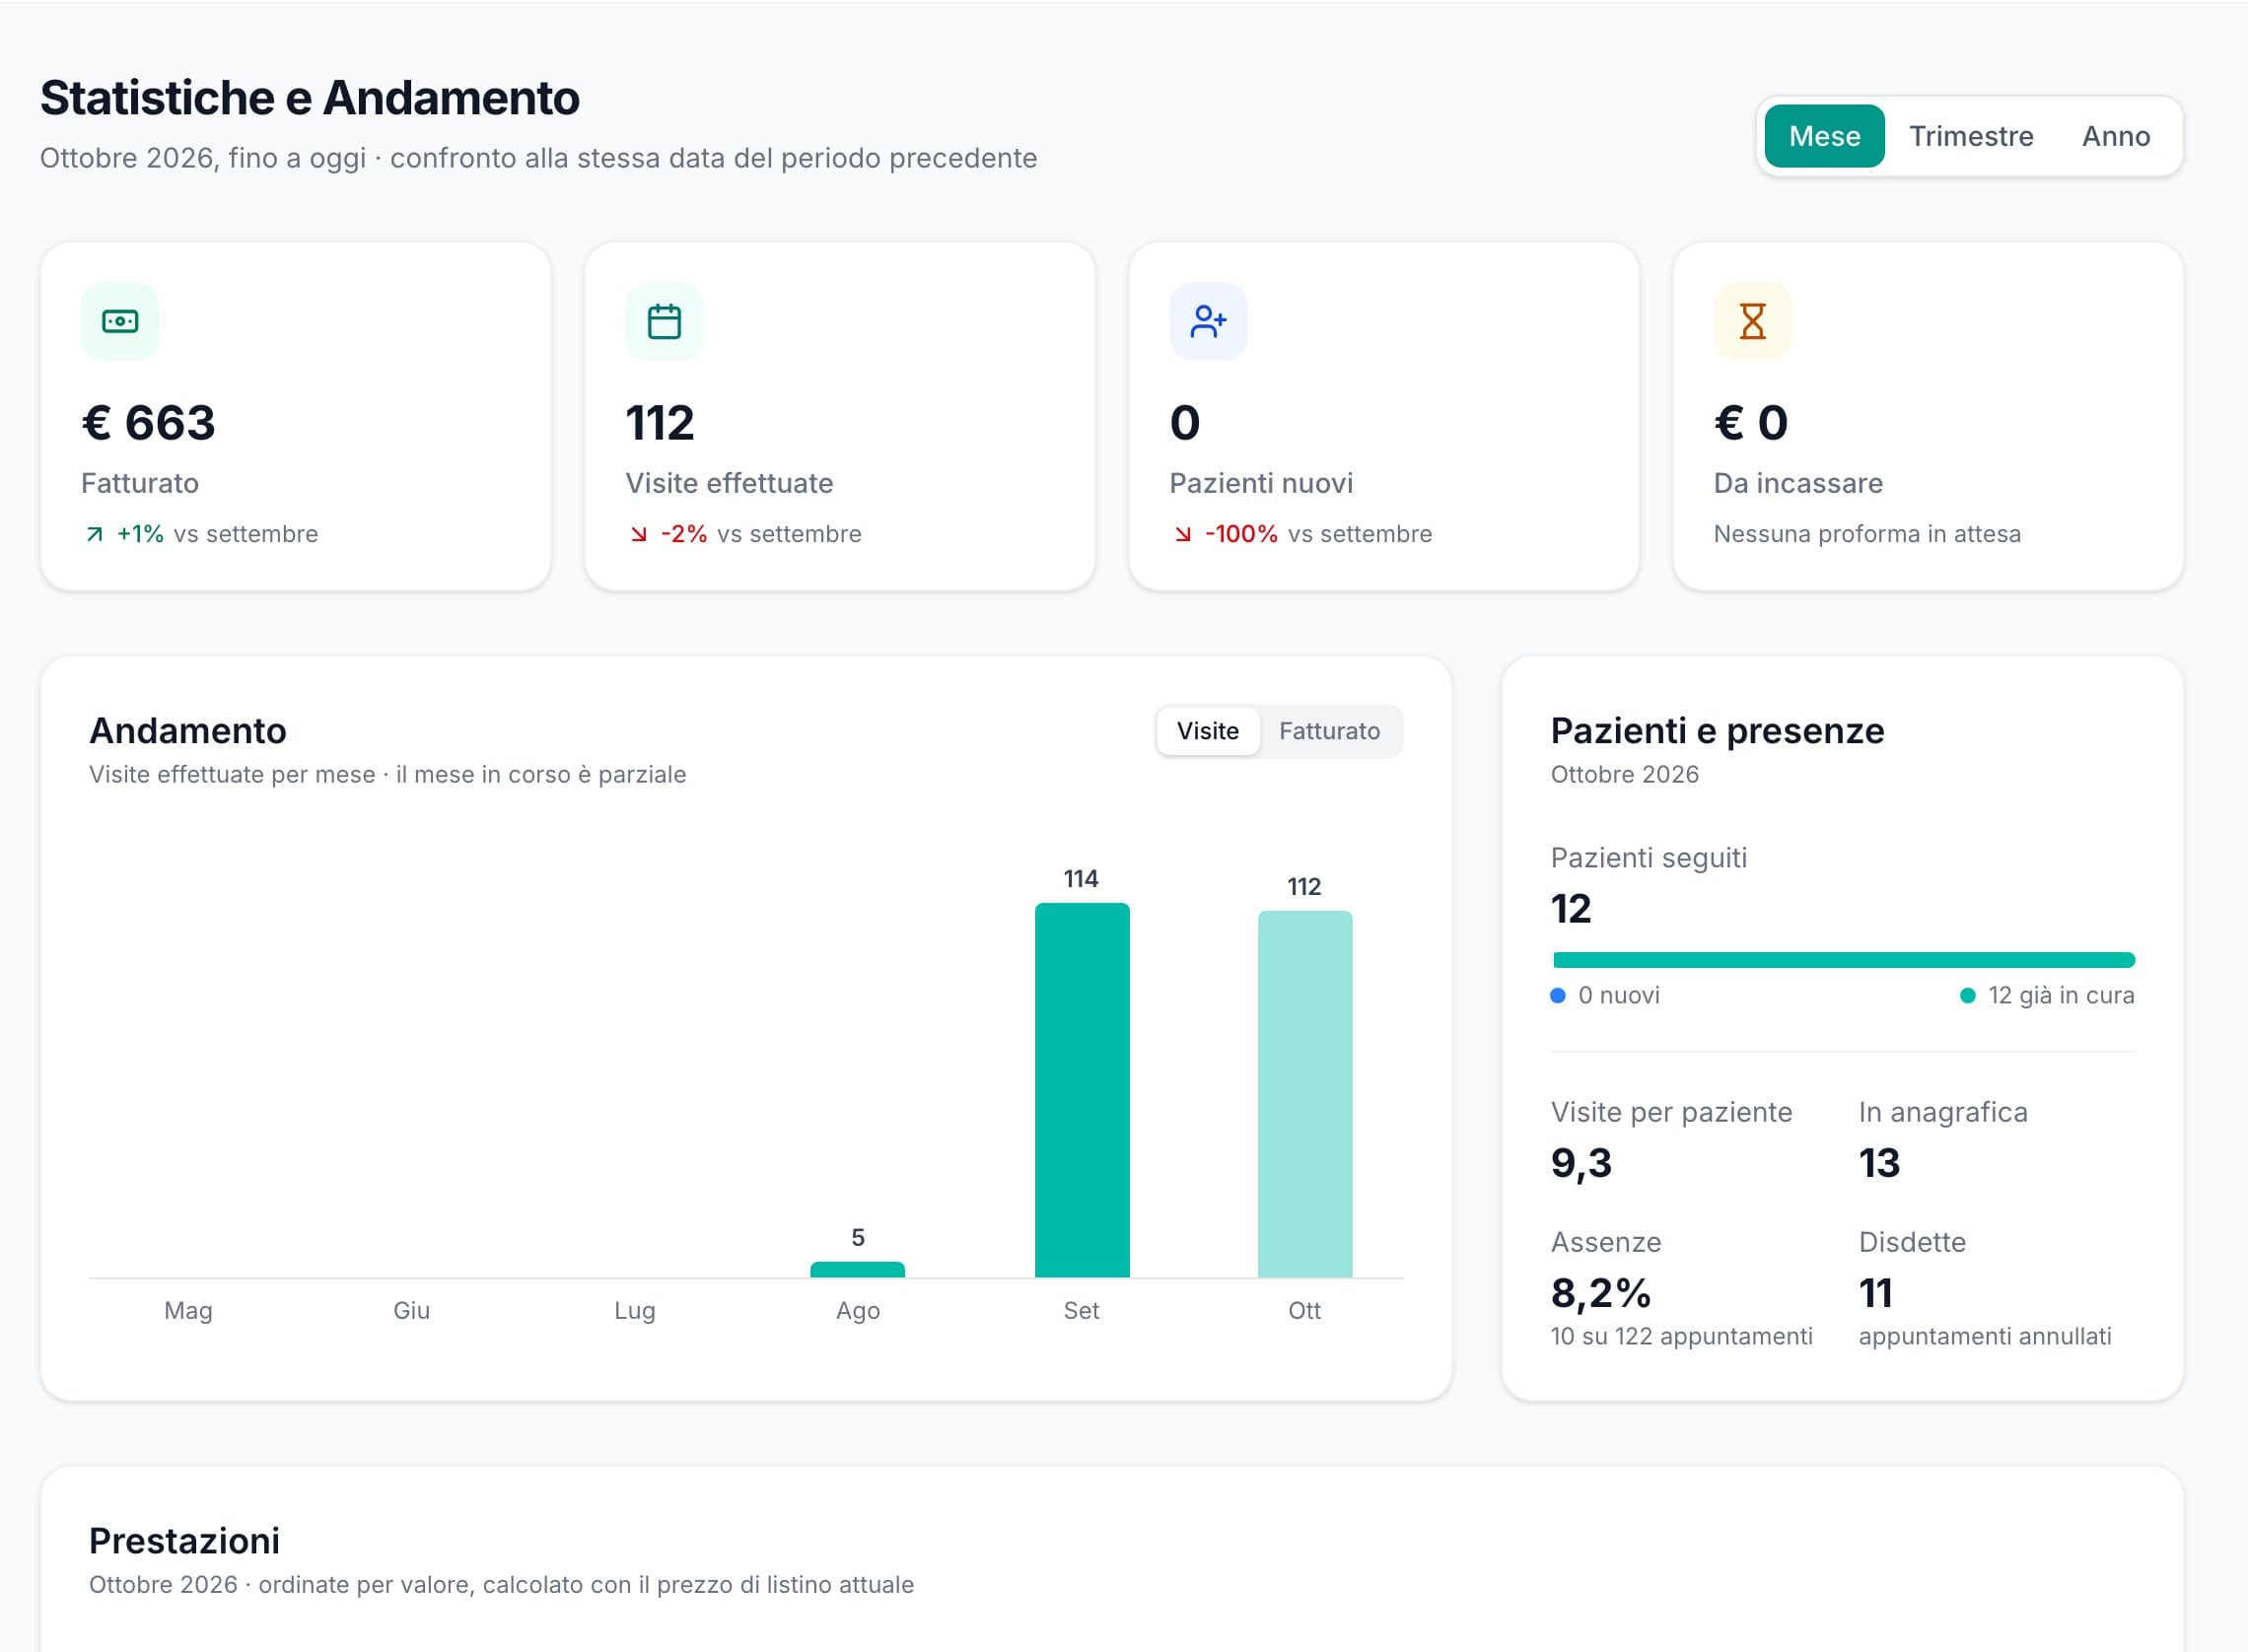Click the new-patient icon on Pazienti nuovi card
The image size is (2248, 1652).
(1208, 321)
